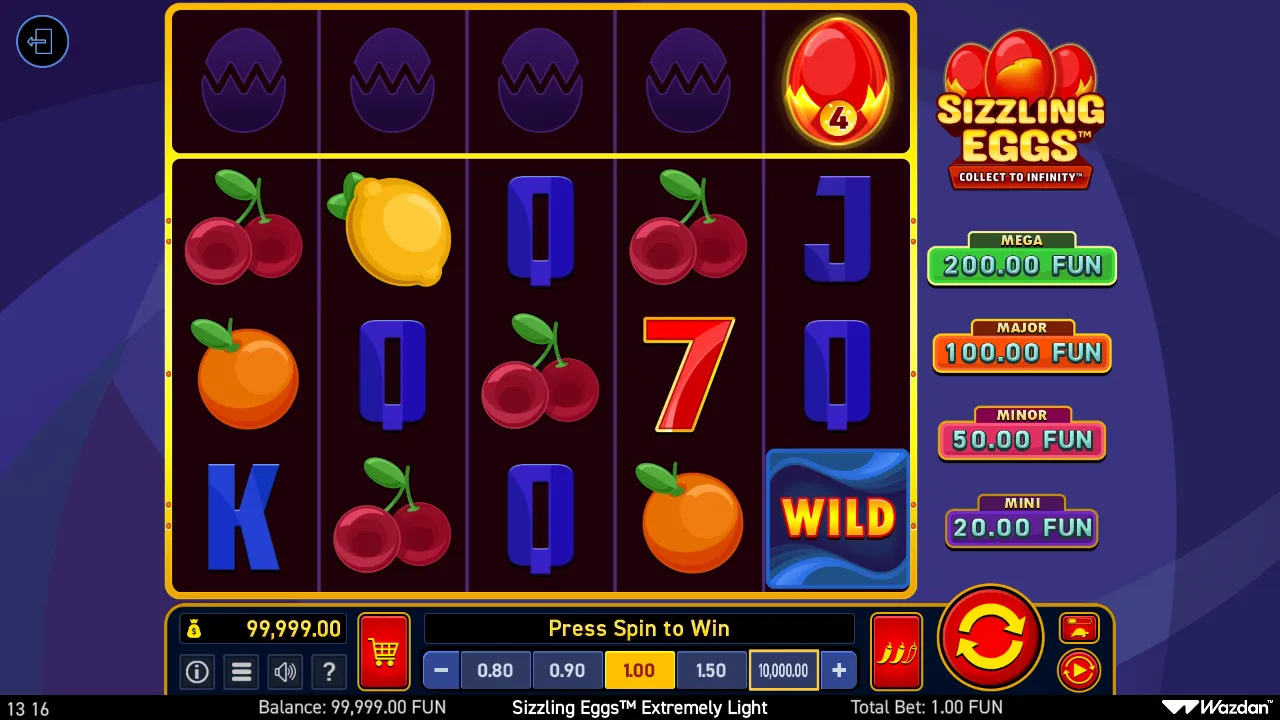Viewport: 1280px width, 720px height.
Task: Click the red egg with number 4
Action: (x=838, y=82)
